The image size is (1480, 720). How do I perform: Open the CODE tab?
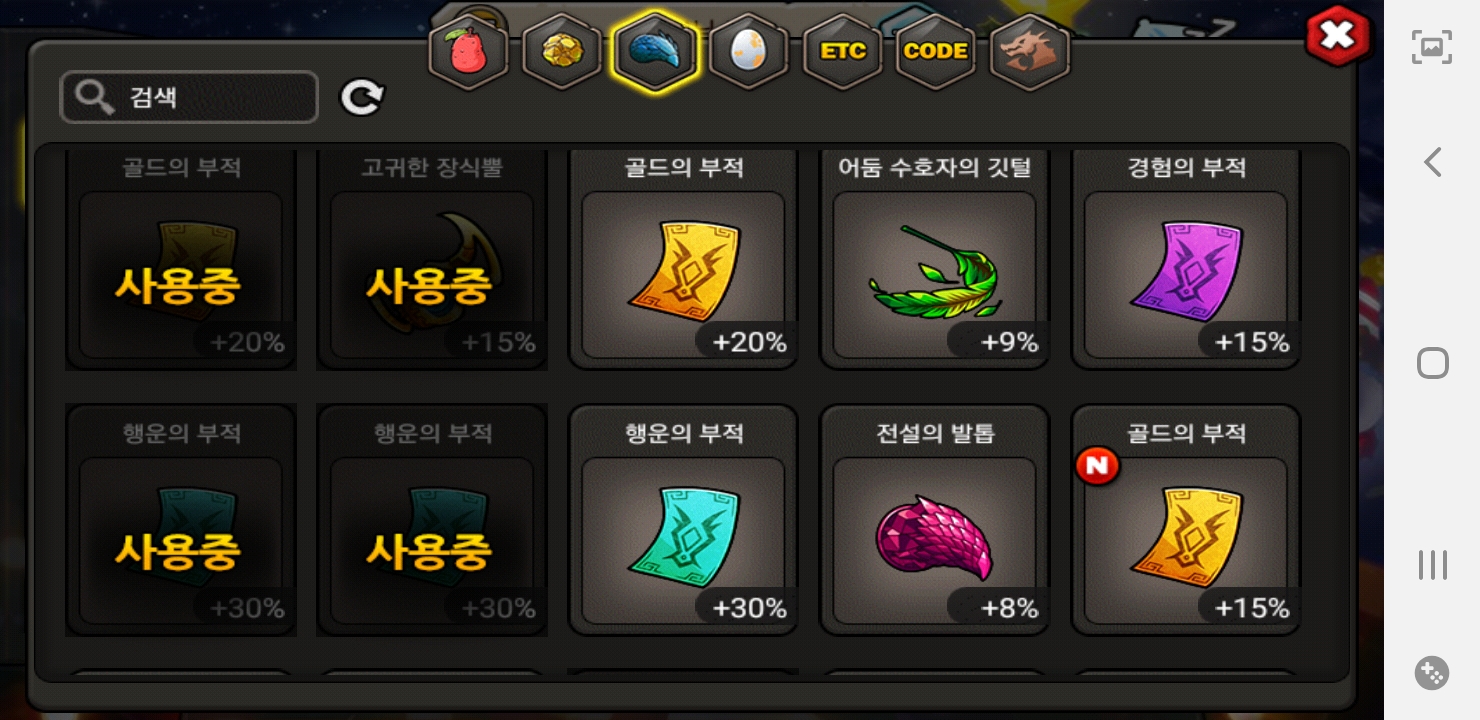(x=936, y=52)
